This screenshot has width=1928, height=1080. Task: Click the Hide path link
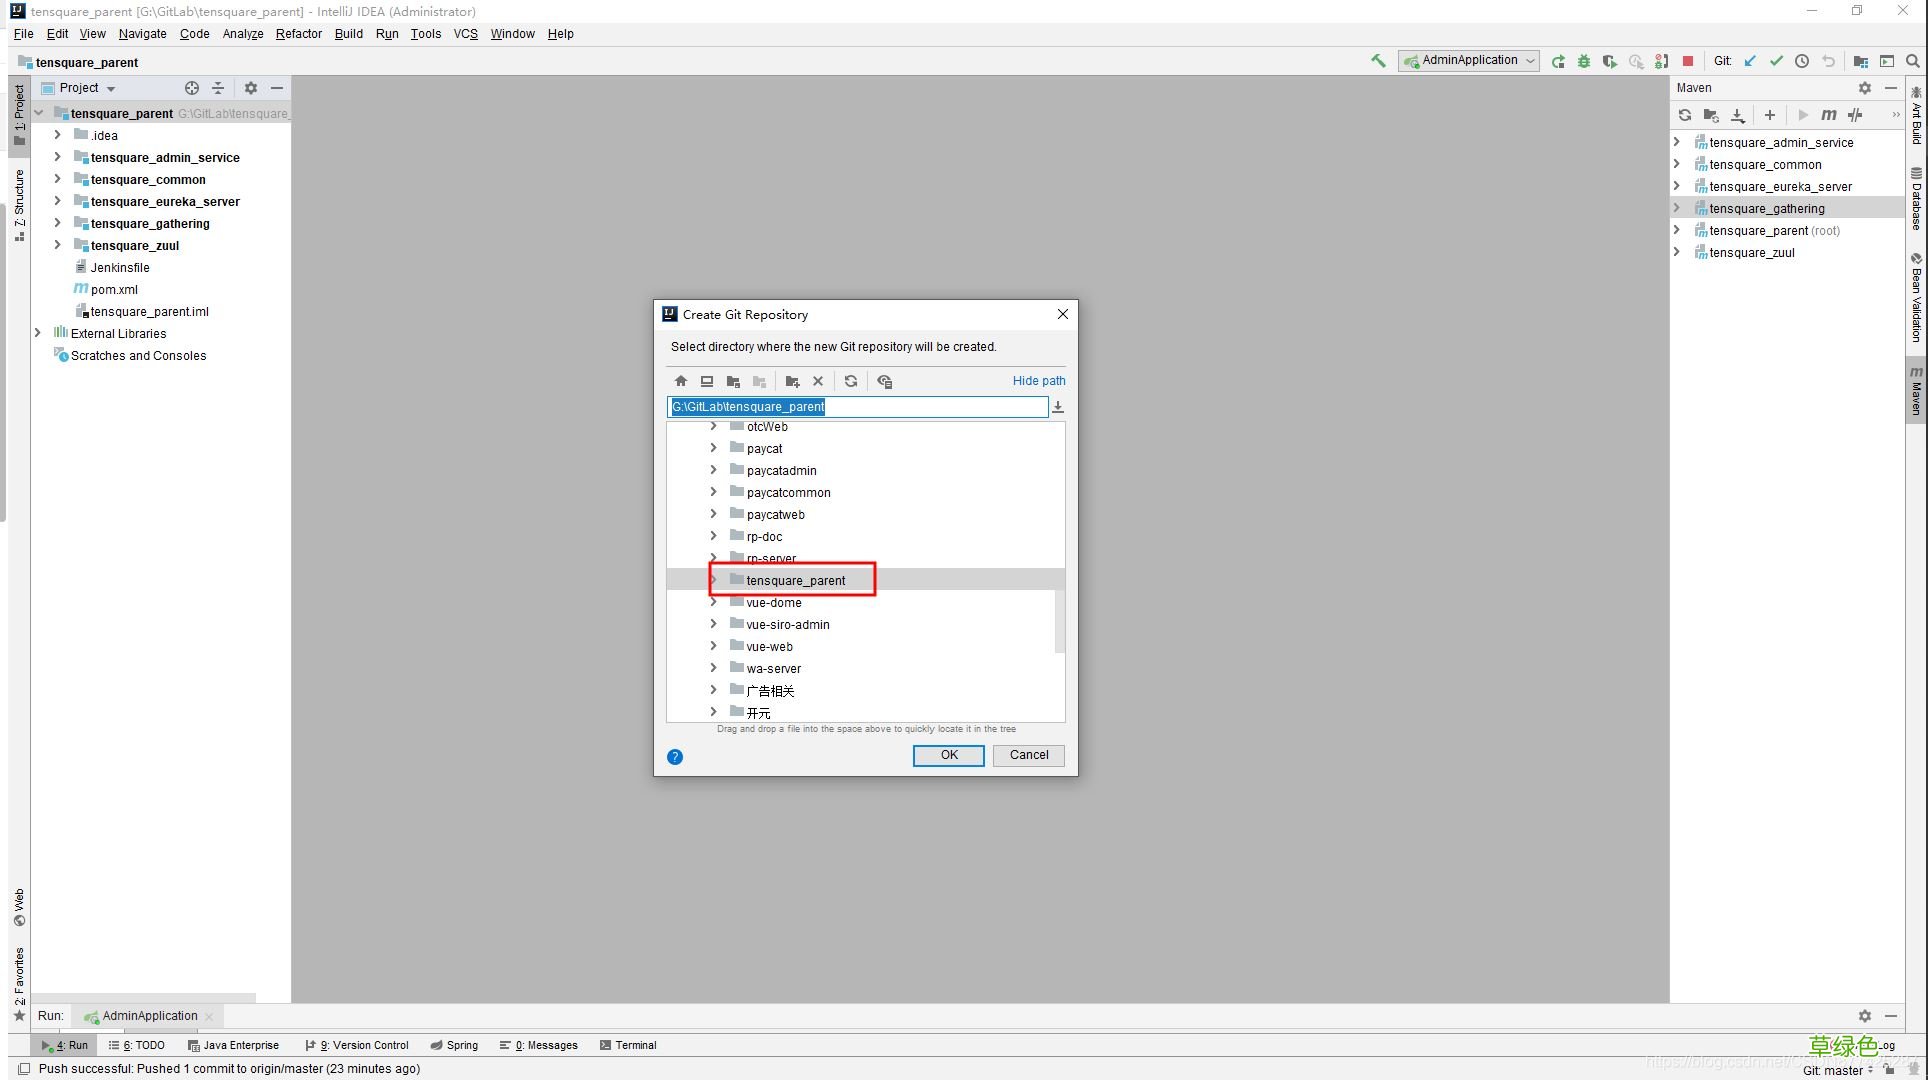click(1039, 381)
